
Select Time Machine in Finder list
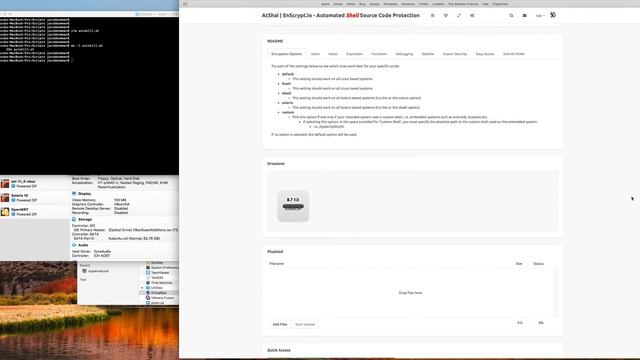pyautogui.click(x=162, y=282)
